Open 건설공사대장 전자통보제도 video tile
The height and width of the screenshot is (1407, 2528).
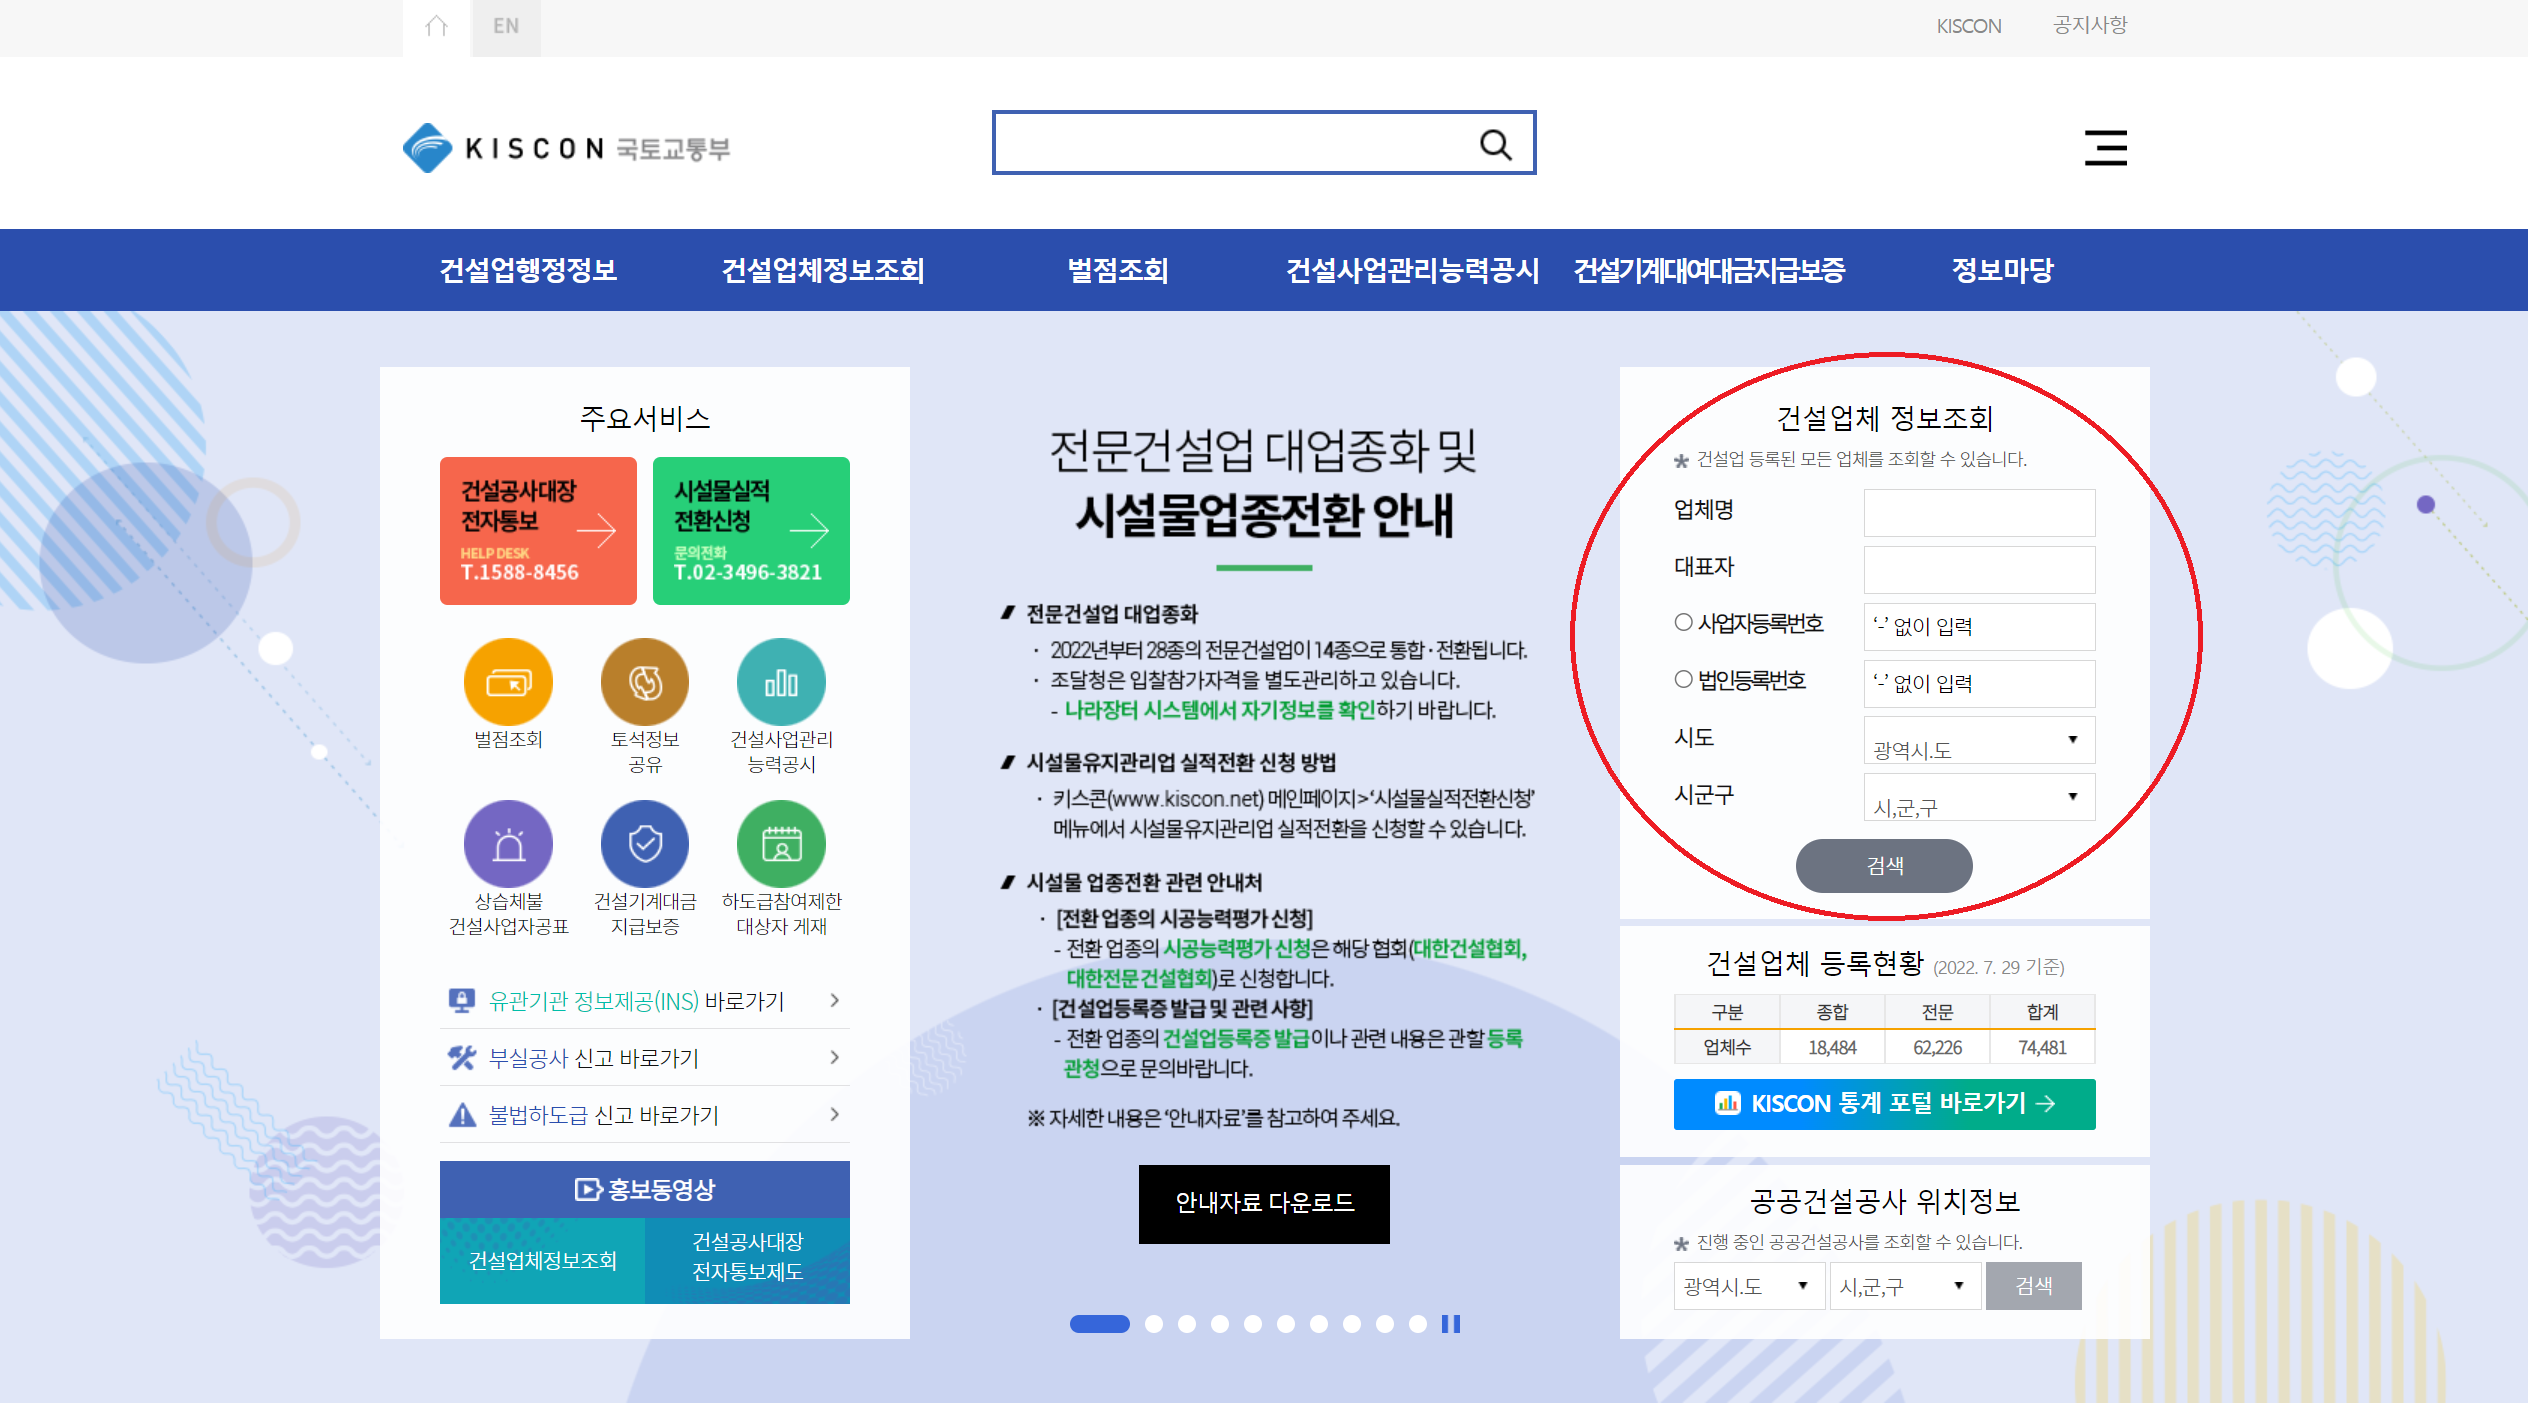(748, 1260)
